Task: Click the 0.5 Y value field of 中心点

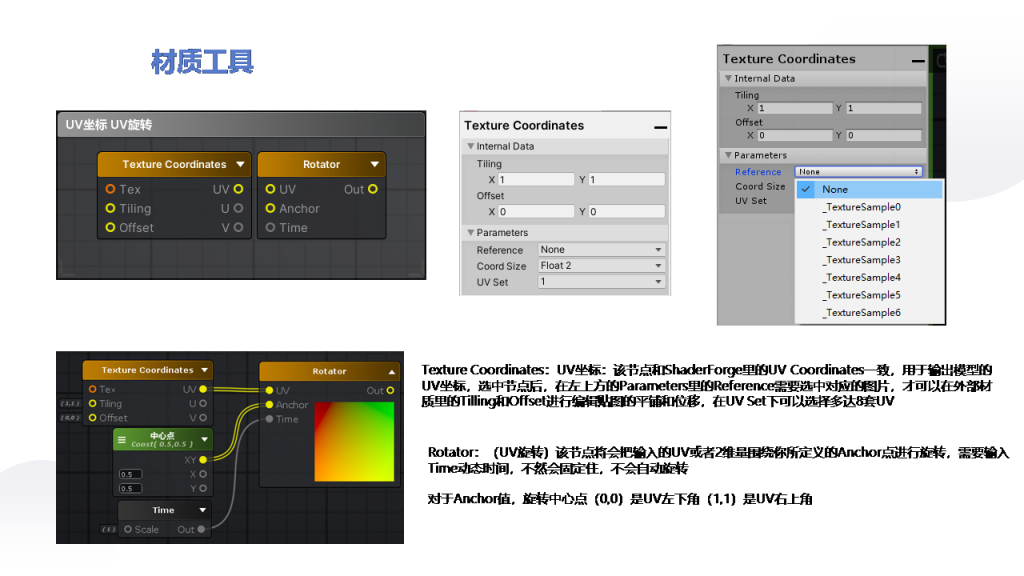Action: pyautogui.click(x=130, y=488)
